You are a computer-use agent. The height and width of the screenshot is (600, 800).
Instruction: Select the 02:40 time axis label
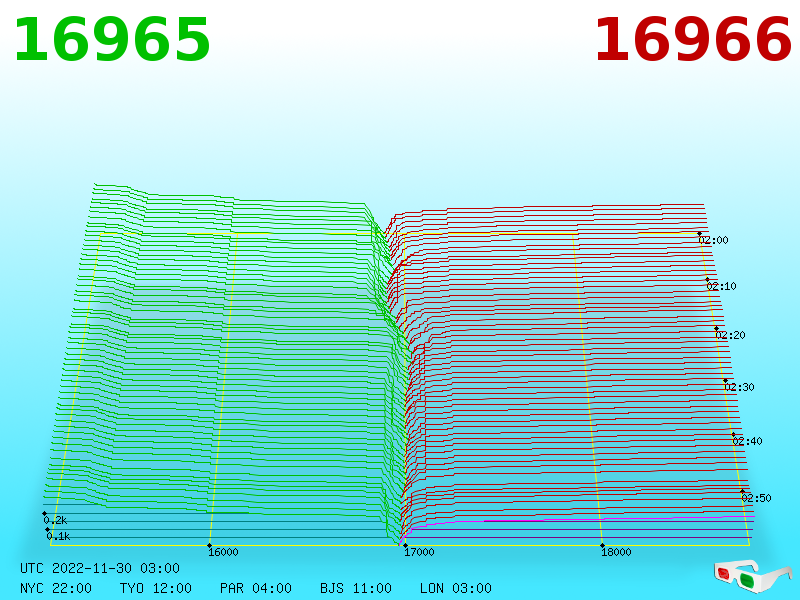(747, 441)
